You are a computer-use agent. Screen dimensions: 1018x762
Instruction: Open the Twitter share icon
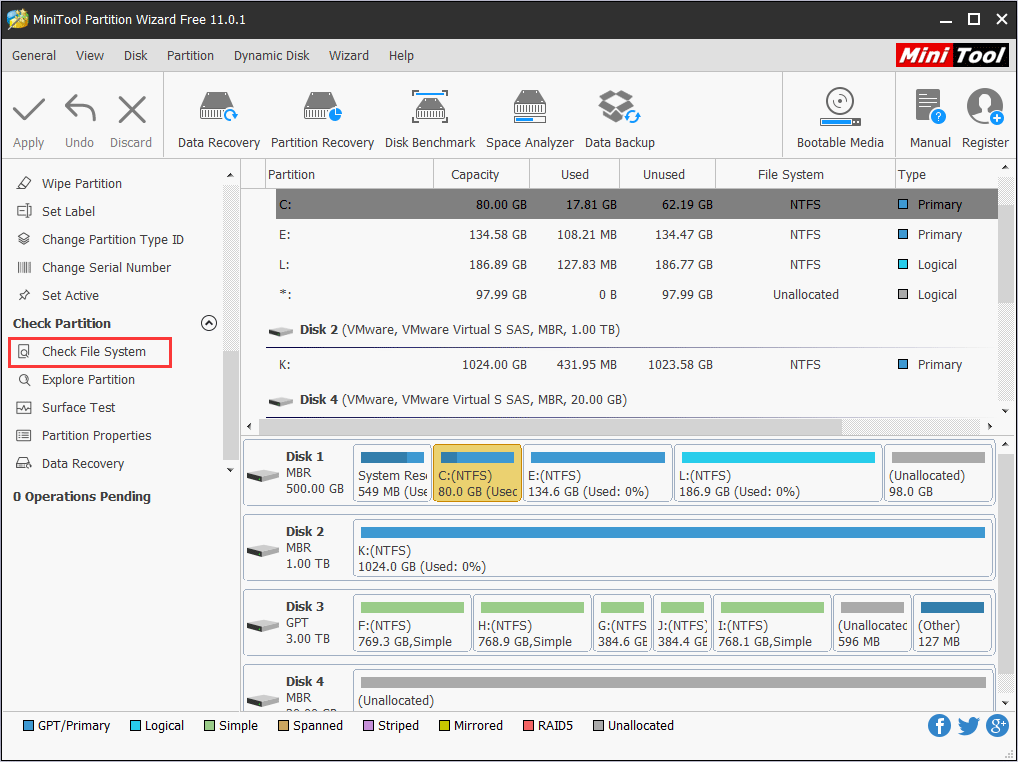point(968,726)
